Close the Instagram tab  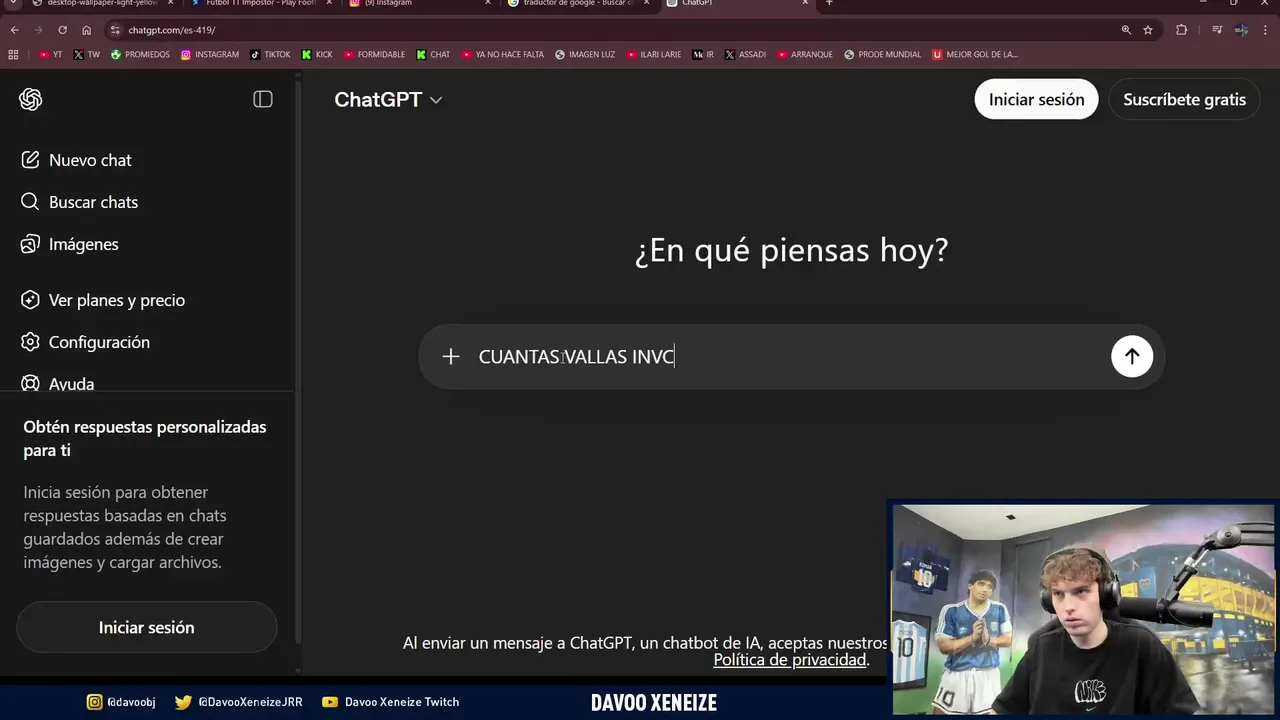488,3
